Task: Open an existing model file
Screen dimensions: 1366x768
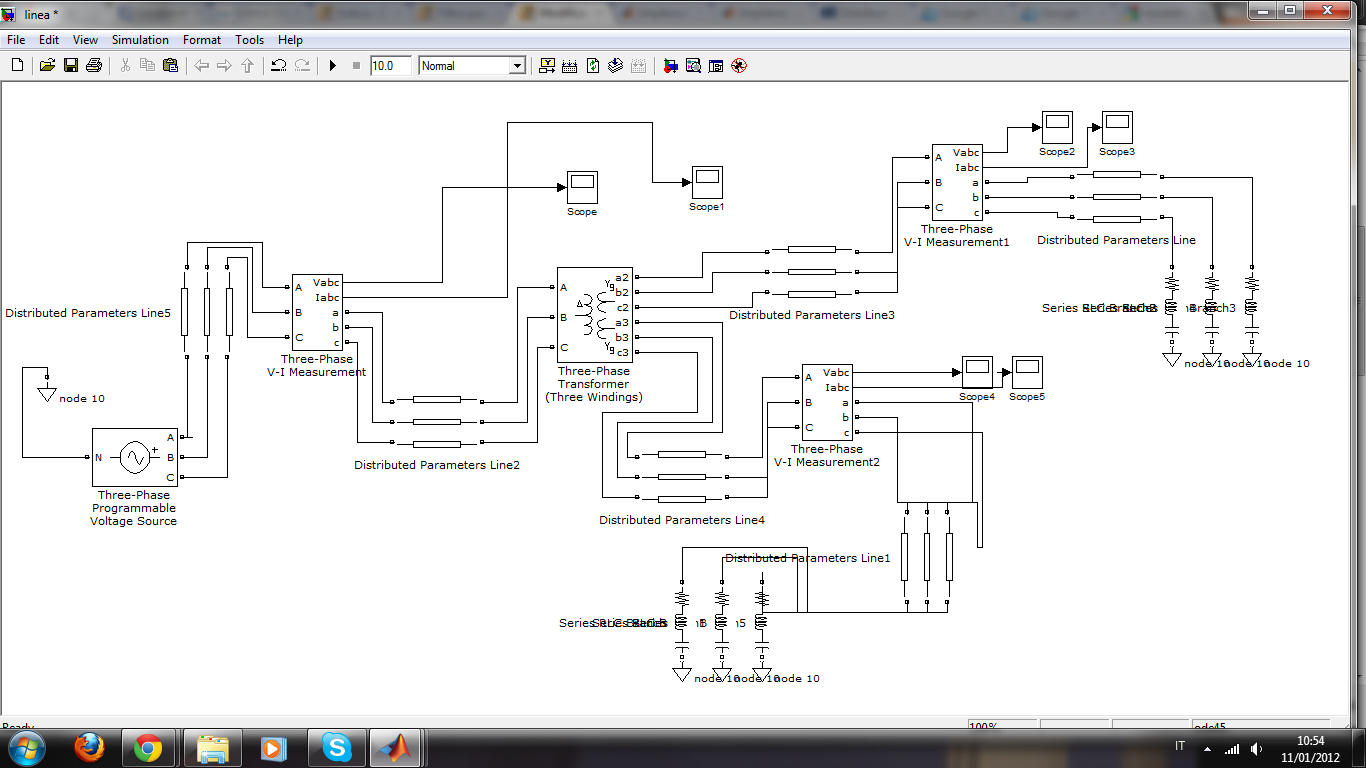Action: pyautogui.click(x=47, y=65)
